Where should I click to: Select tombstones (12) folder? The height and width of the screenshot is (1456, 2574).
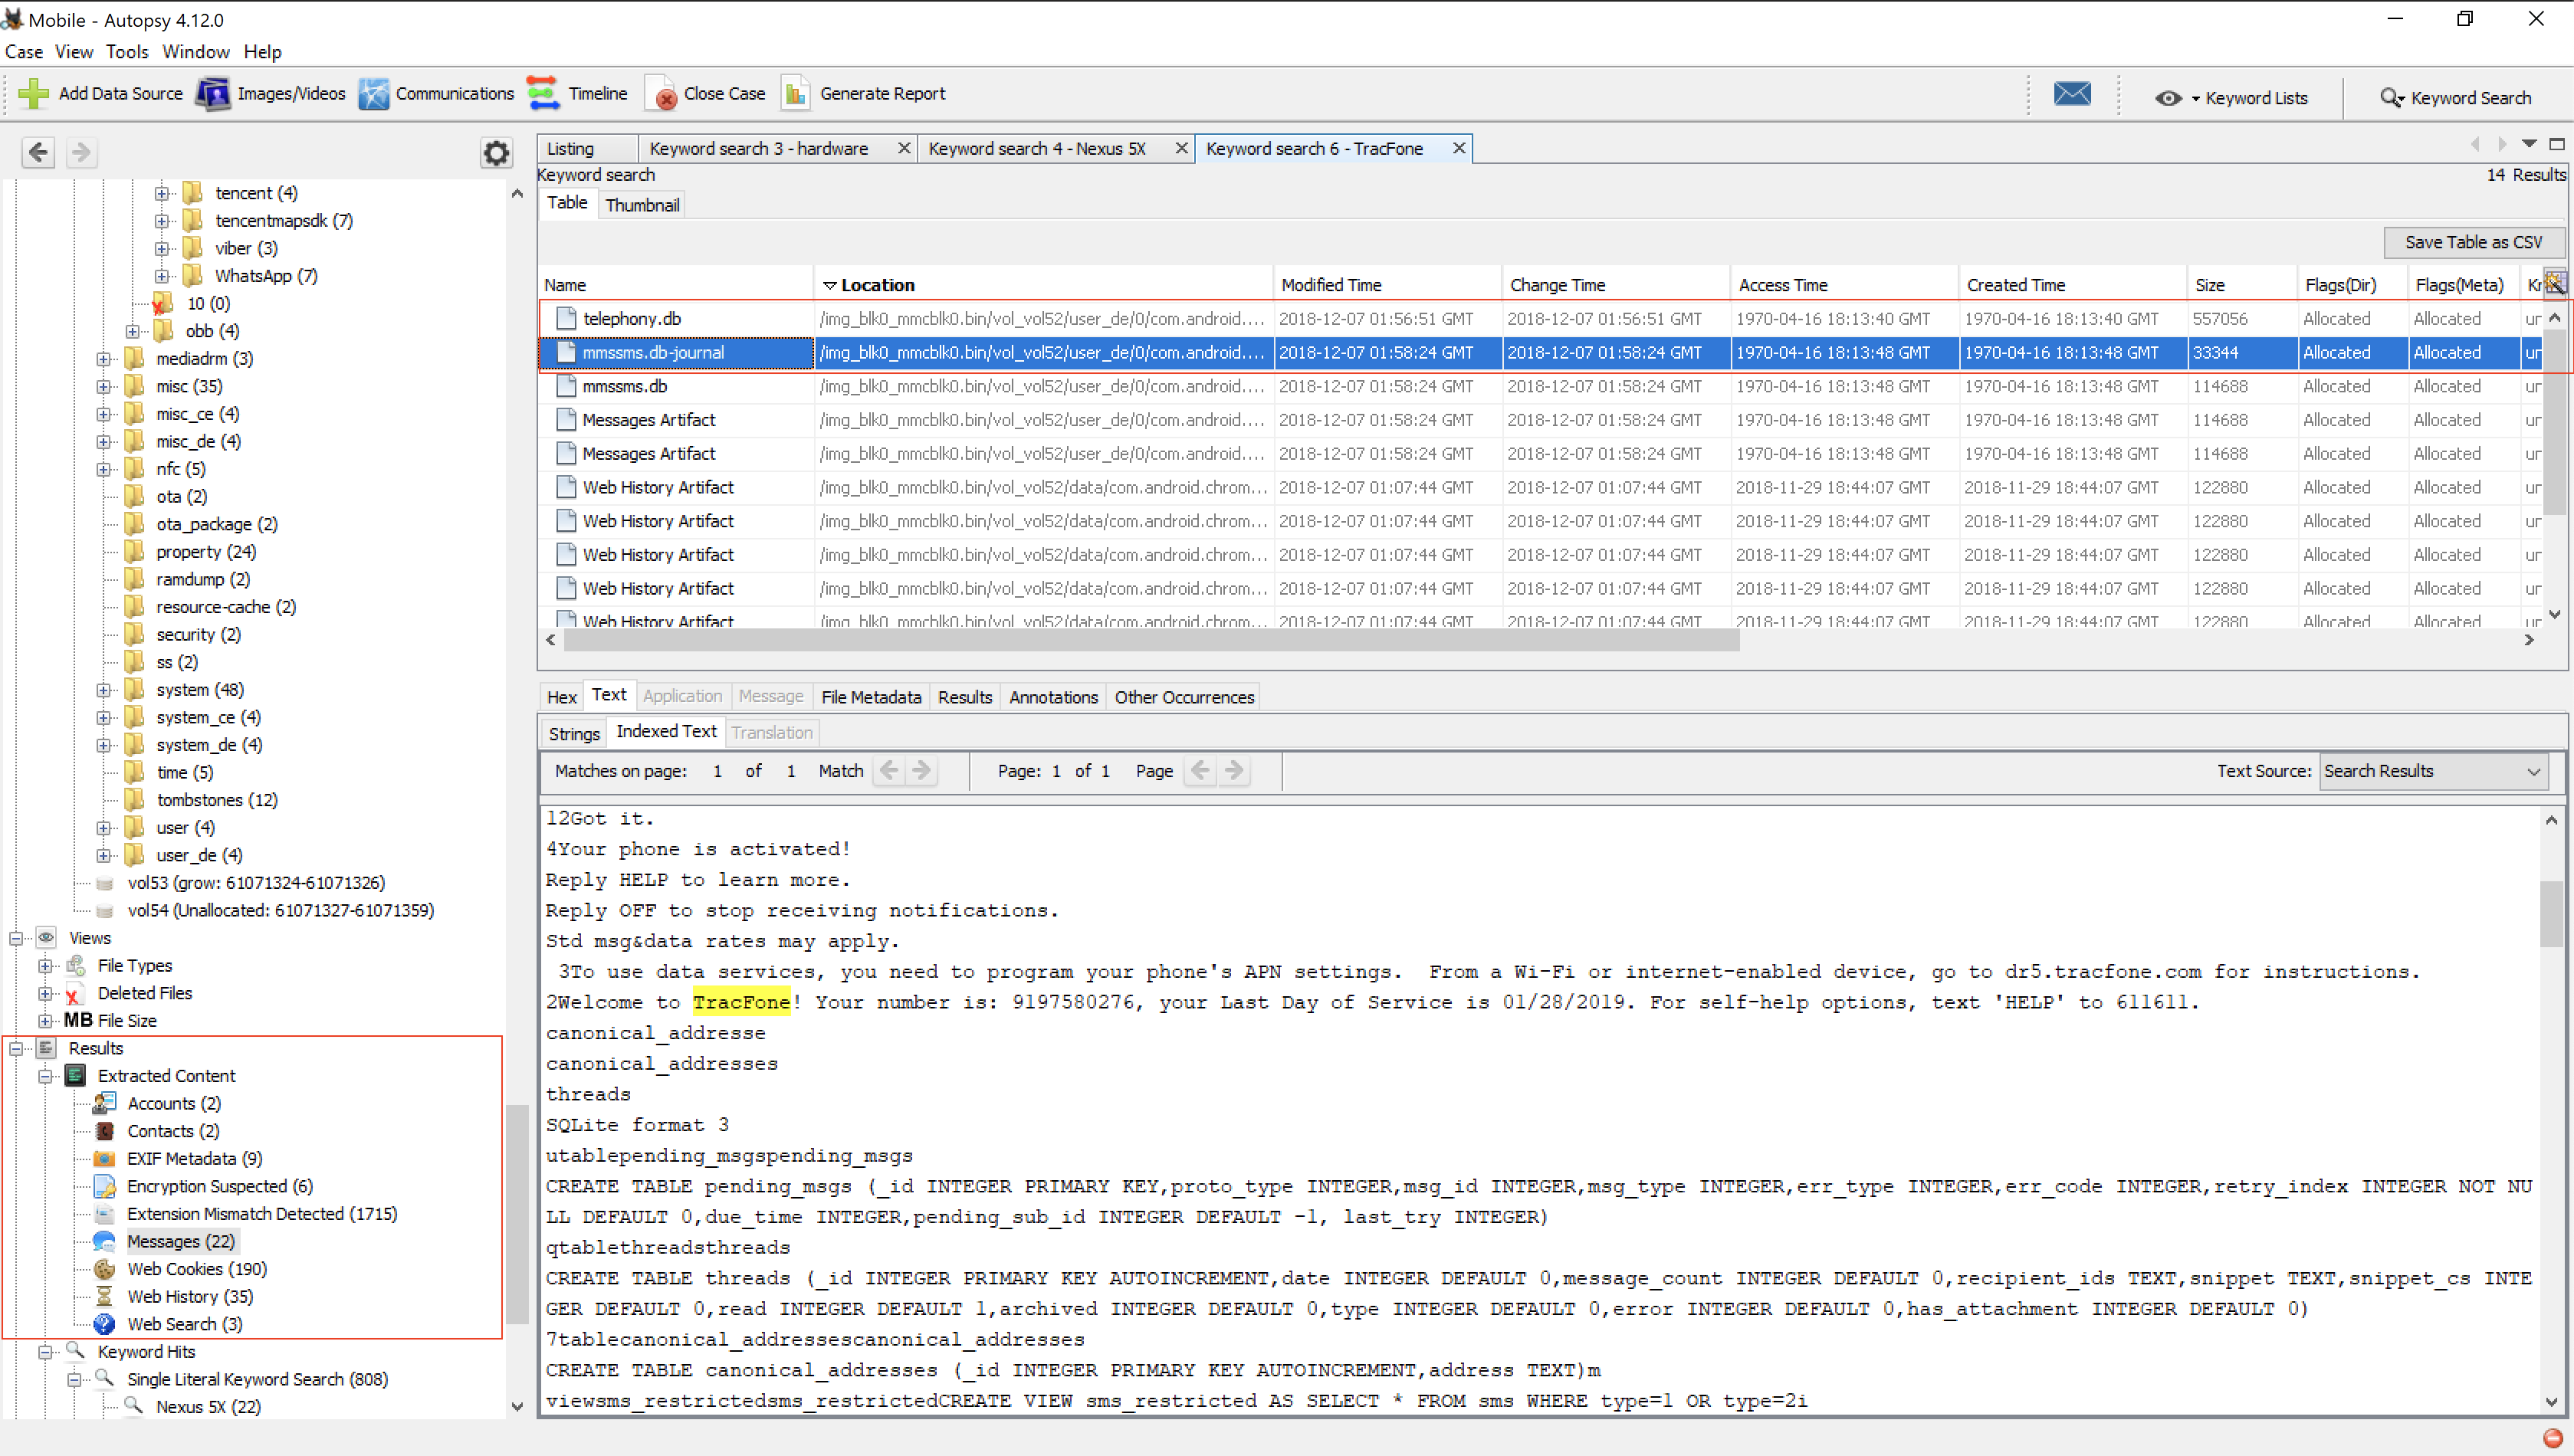click(x=217, y=800)
